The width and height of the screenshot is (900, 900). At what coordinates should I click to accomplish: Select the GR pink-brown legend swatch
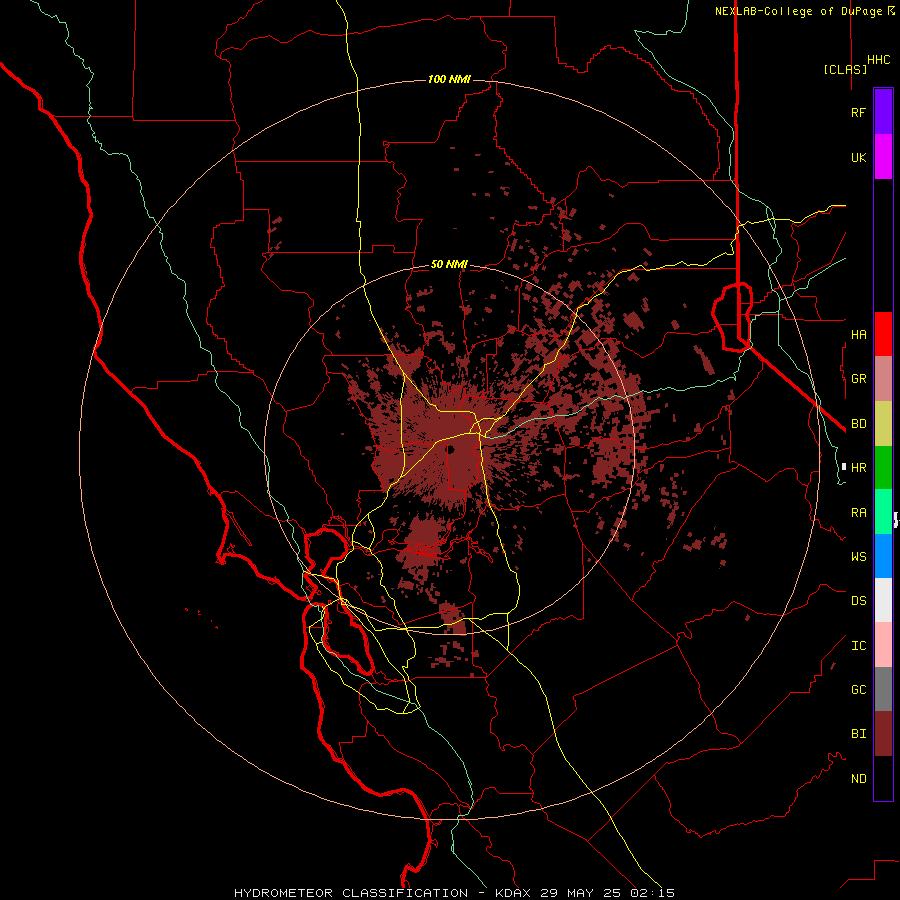point(883,379)
